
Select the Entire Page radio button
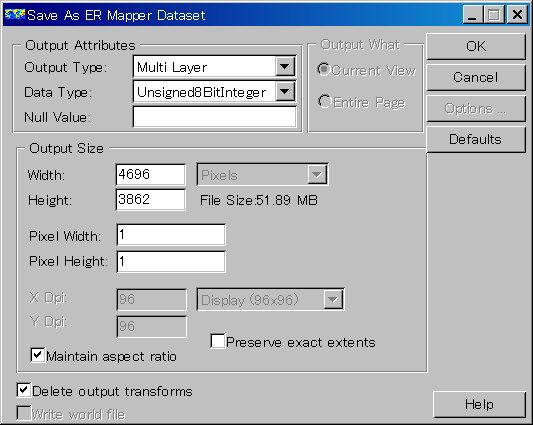[324, 101]
